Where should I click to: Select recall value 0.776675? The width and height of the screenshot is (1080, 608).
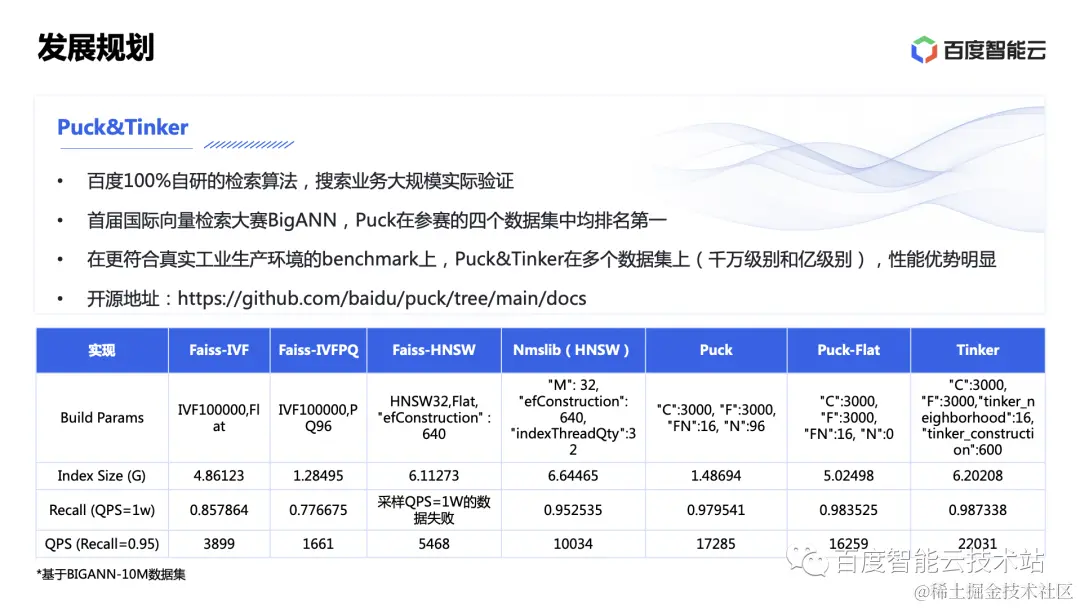[x=318, y=510]
